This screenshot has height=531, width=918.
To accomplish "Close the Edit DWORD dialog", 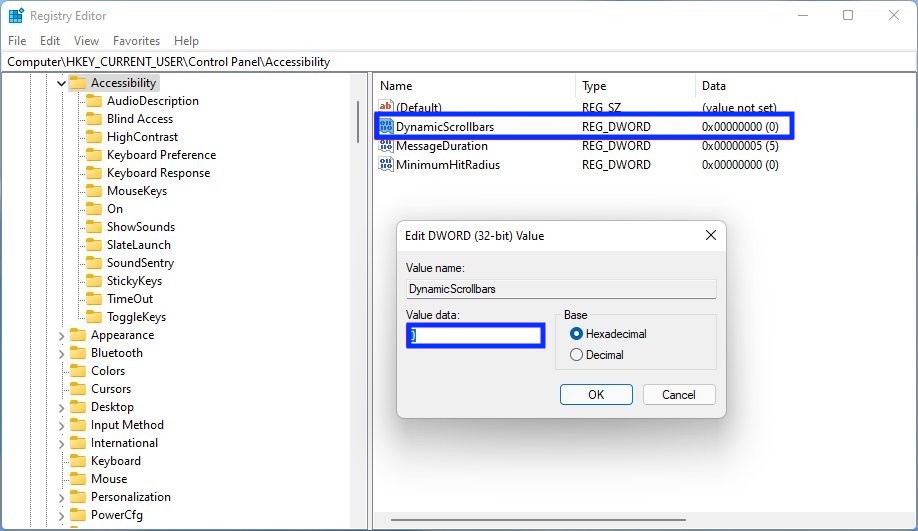I will [710, 236].
